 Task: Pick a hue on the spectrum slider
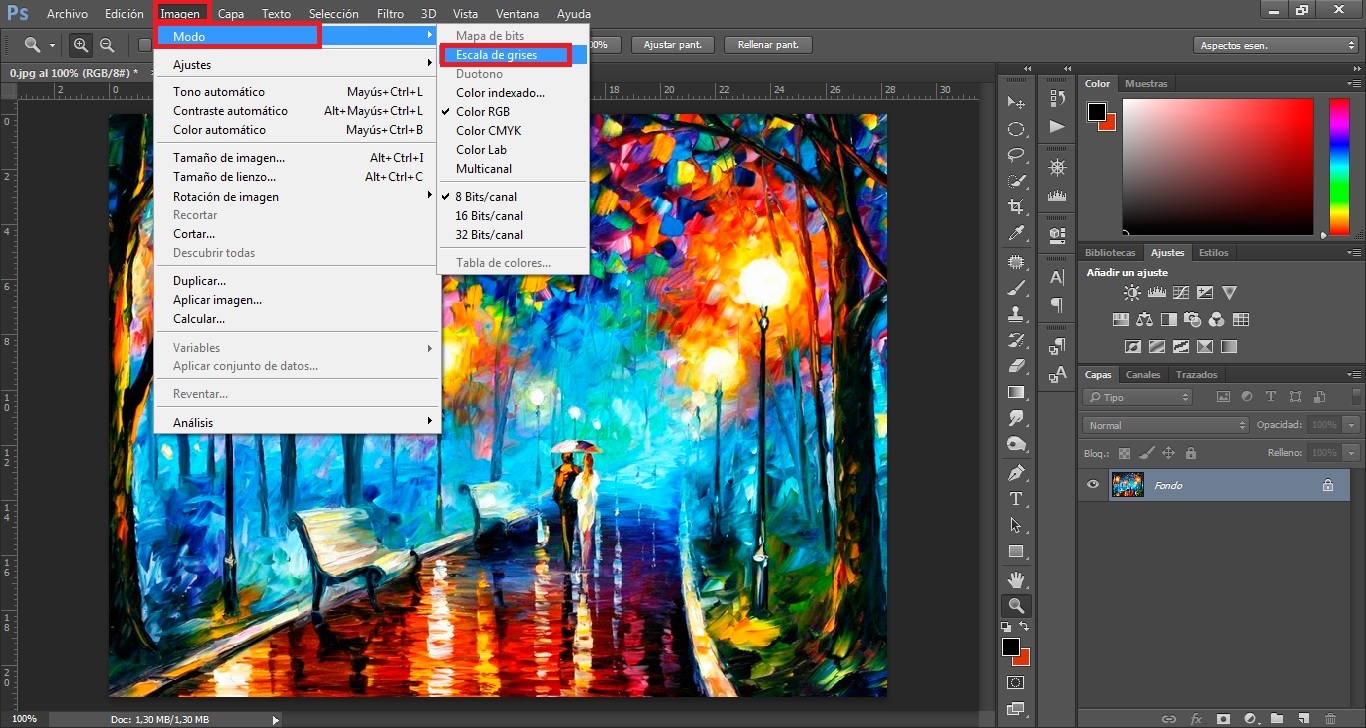point(1338,166)
